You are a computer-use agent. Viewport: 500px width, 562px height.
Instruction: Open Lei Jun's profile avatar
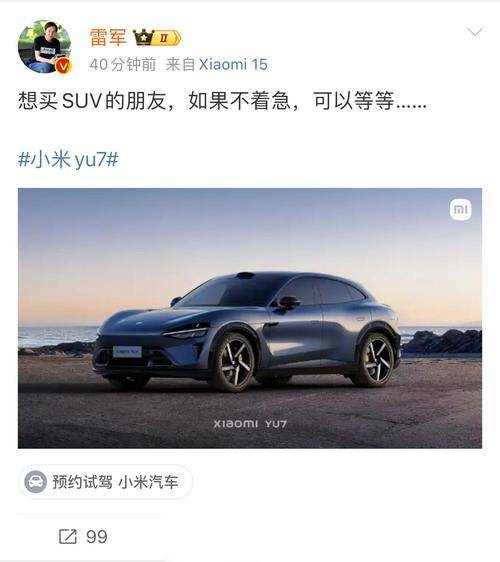click(44, 47)
